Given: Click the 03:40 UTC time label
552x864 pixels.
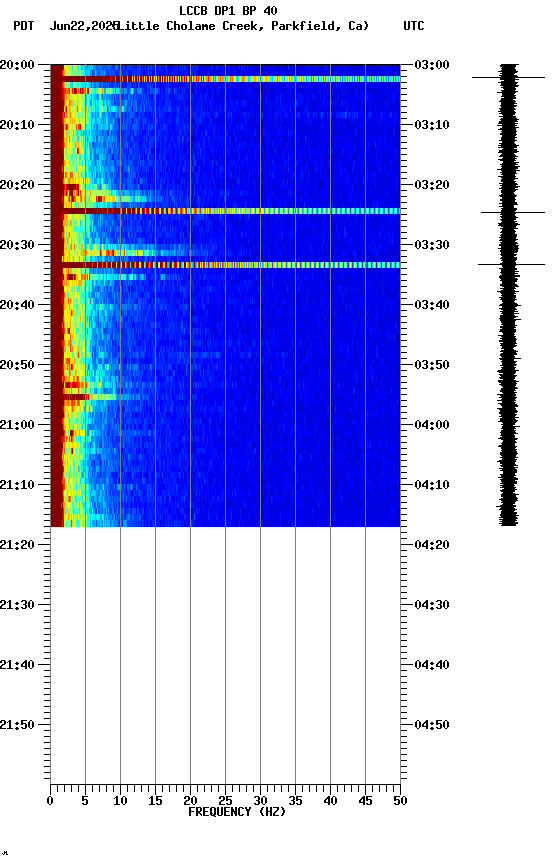Looking at the screenshot, I should [x=432, y=305].
